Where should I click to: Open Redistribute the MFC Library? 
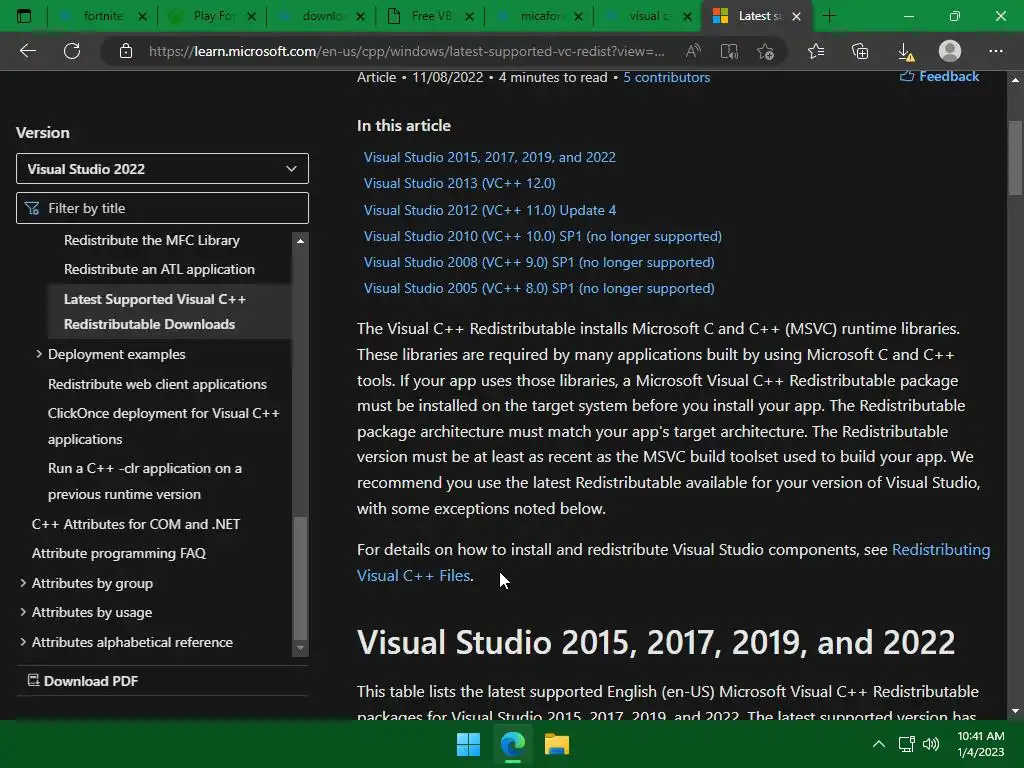coord(152,240)
